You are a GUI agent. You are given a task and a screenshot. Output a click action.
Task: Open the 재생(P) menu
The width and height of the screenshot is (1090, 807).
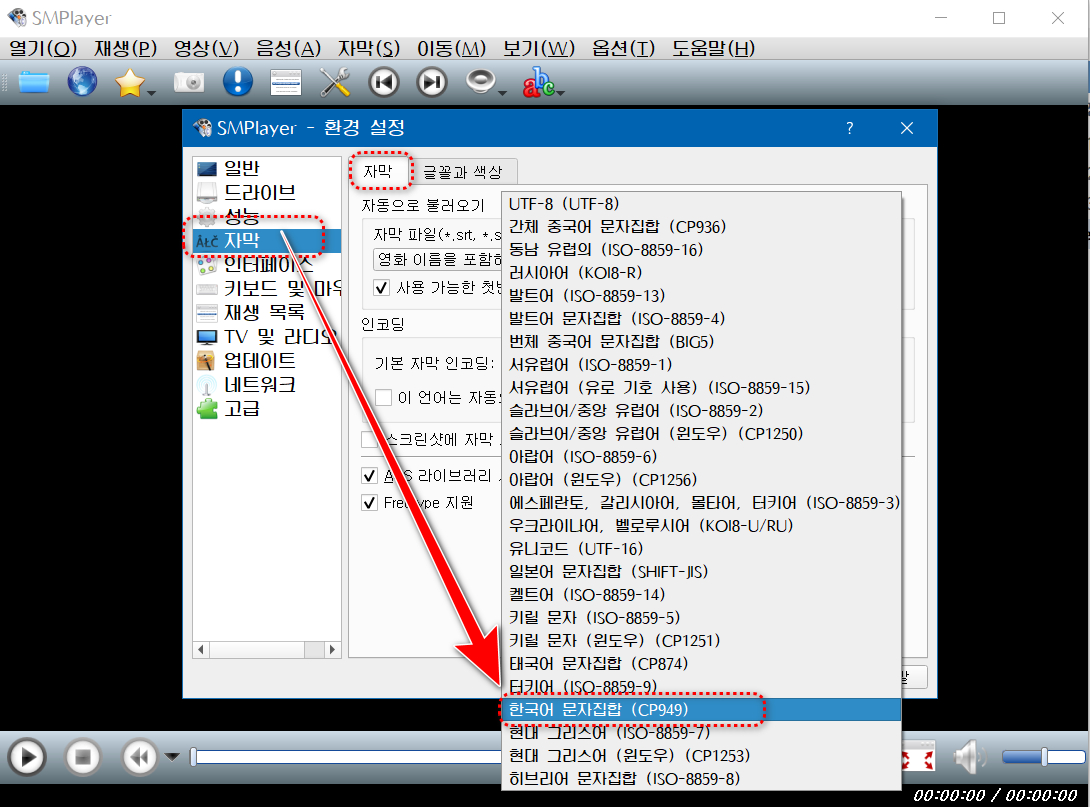126,49
